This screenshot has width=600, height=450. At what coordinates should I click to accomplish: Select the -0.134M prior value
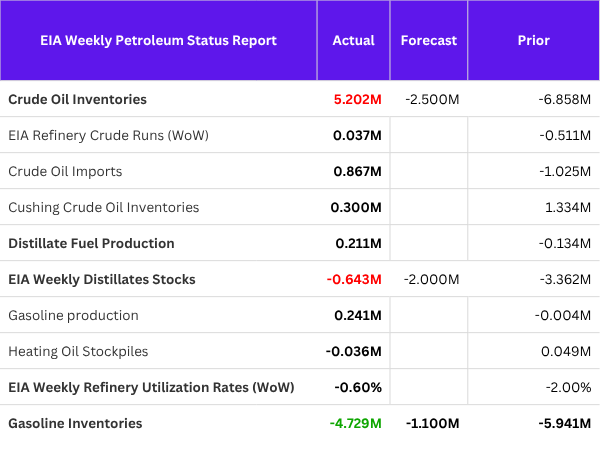[x=564, y=243]
